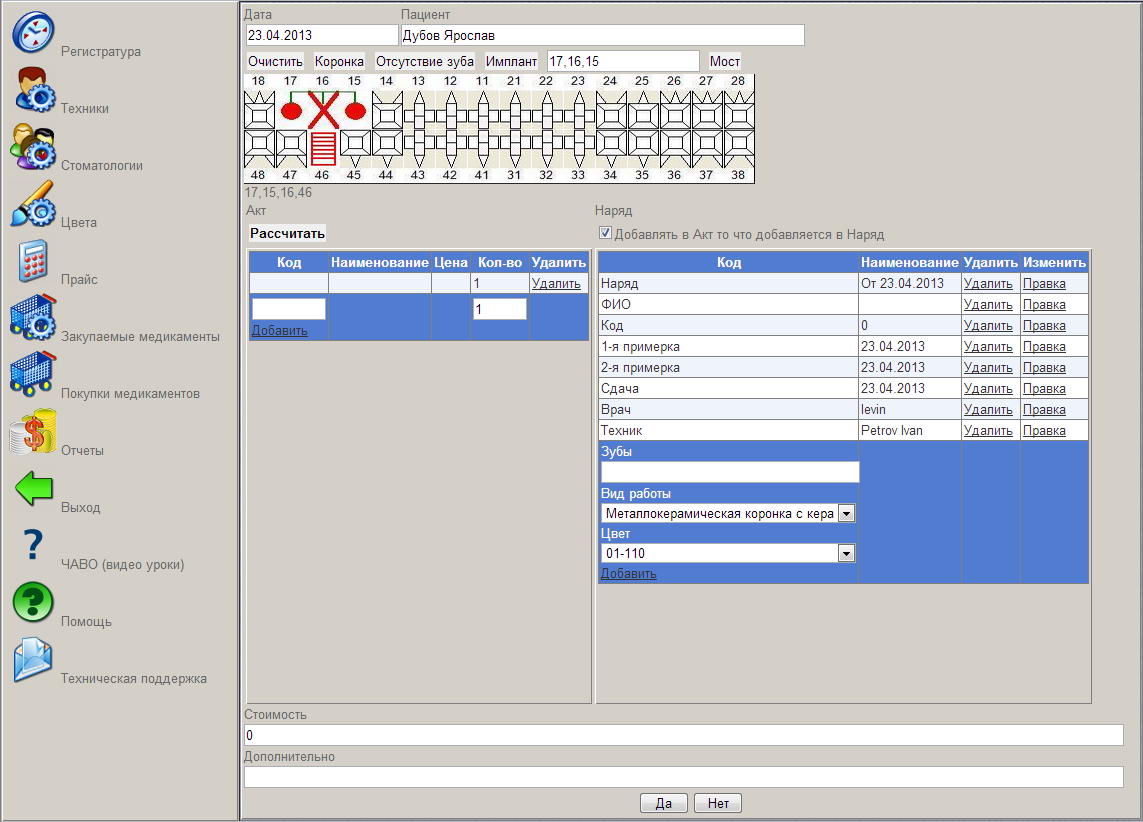Click Удалить link in Техник row

[x=988, y=431]
